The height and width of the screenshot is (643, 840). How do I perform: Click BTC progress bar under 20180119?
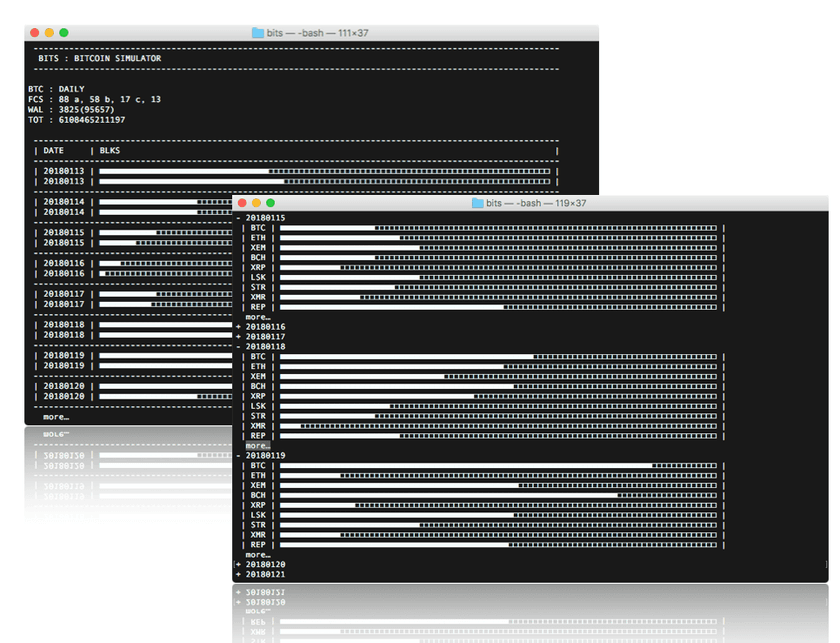[x=498, y=466]
